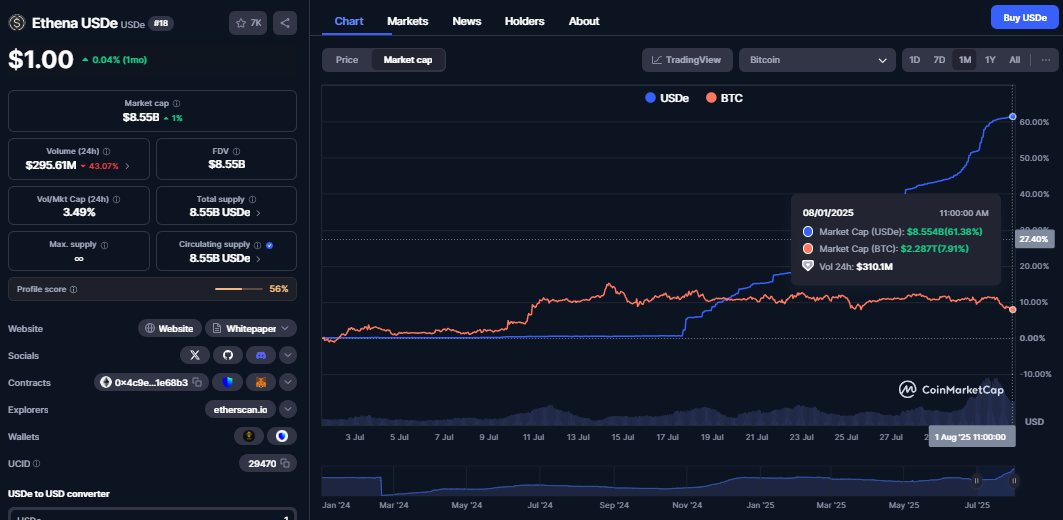Open the About tab
Image resolution: width=1063 pixels, height=520 pixels.
[584, 21]
